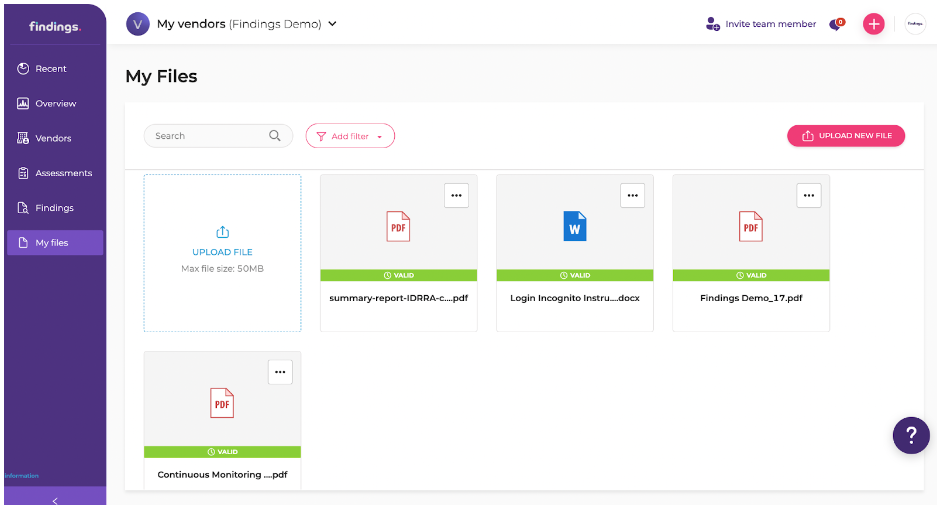
Task: Click the notifications chat bubble icon
Action: (x=836, y=24)
